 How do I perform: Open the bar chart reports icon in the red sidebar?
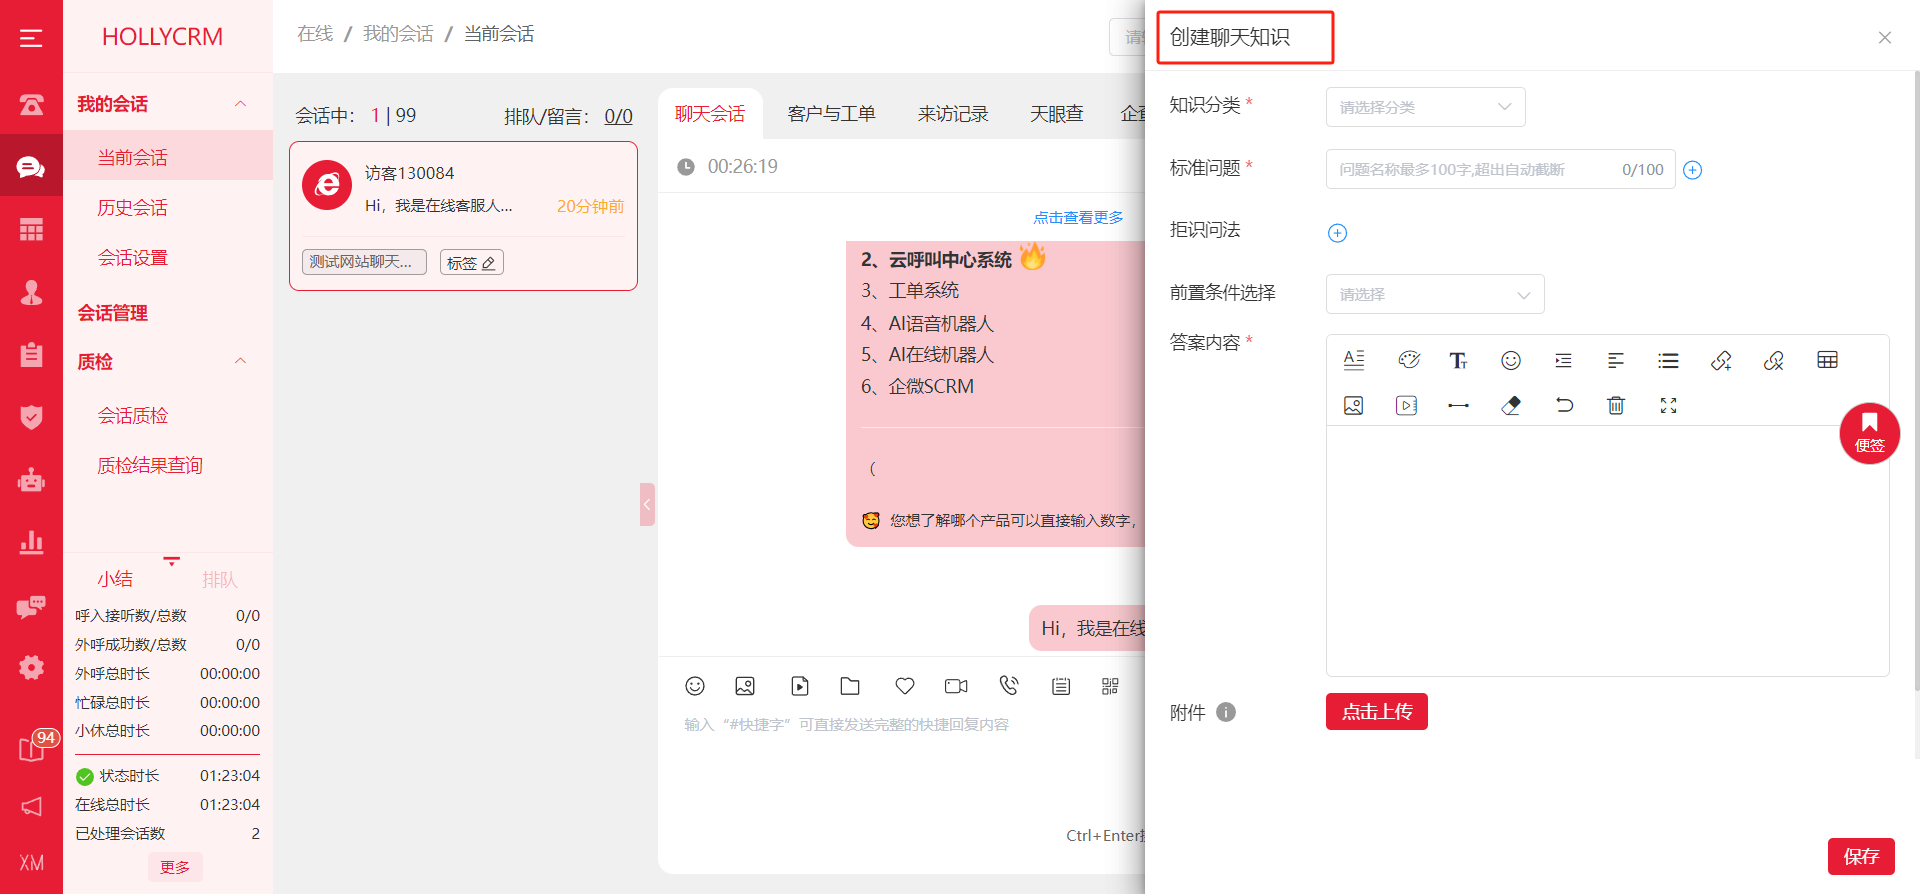[x=31, y=542]
